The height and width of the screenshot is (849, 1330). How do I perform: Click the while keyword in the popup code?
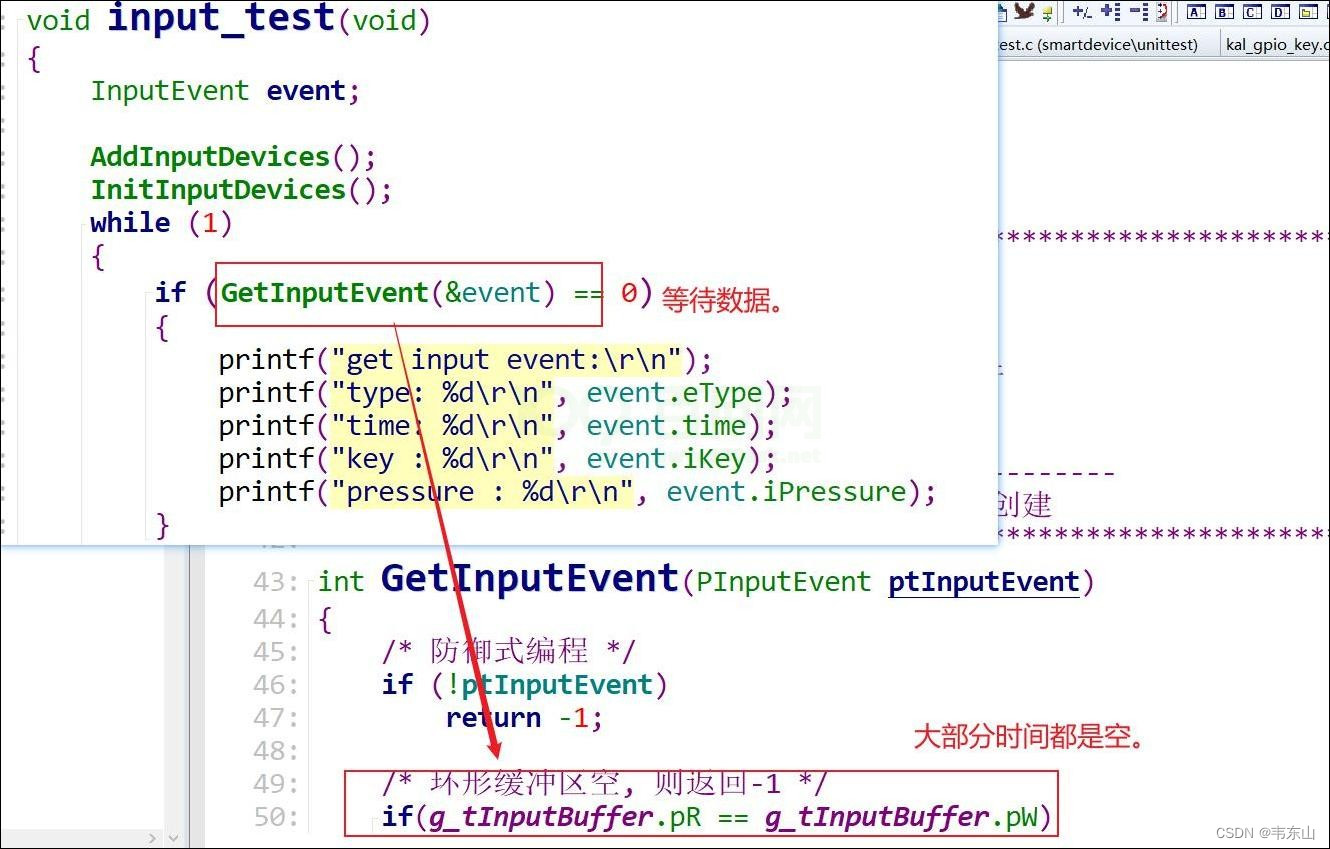click(x=130, y=222)
